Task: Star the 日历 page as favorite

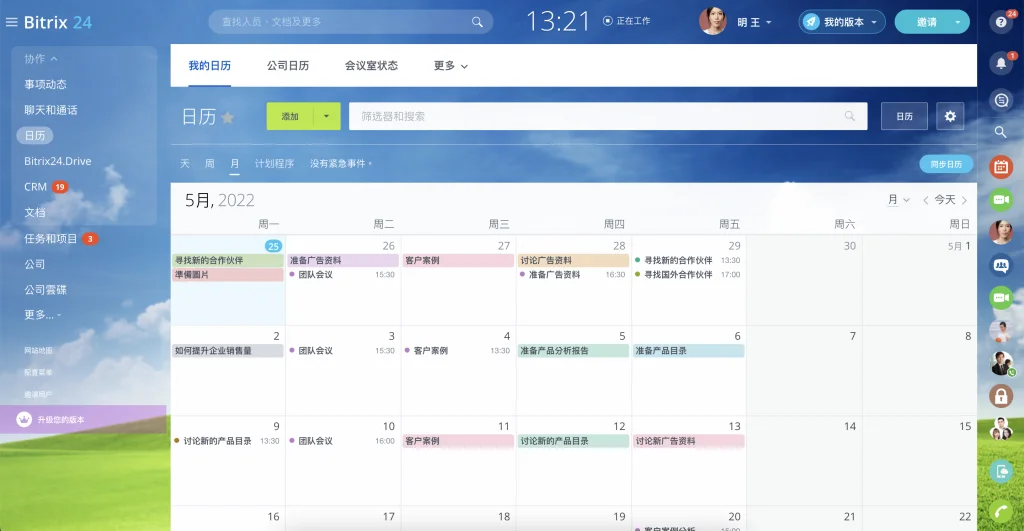Action: [228, 117]
